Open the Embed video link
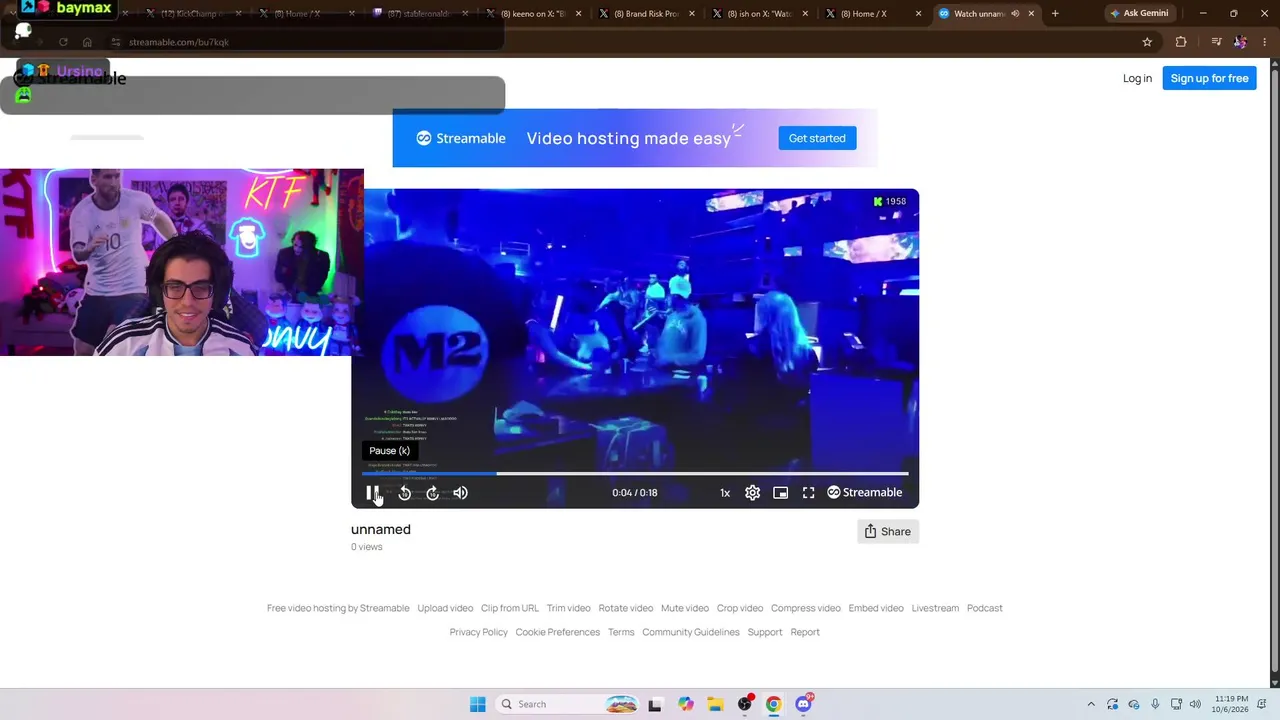Viewport: 1280px width, 720px height. [876, 608]
